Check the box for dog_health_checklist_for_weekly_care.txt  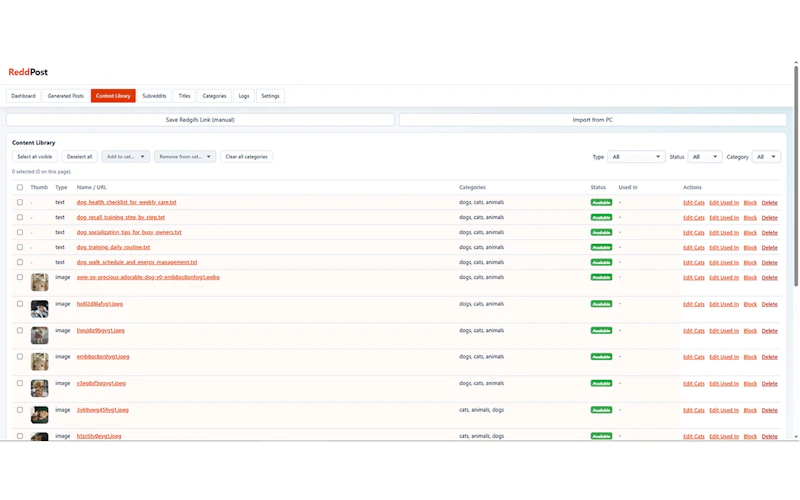[20, 202]
